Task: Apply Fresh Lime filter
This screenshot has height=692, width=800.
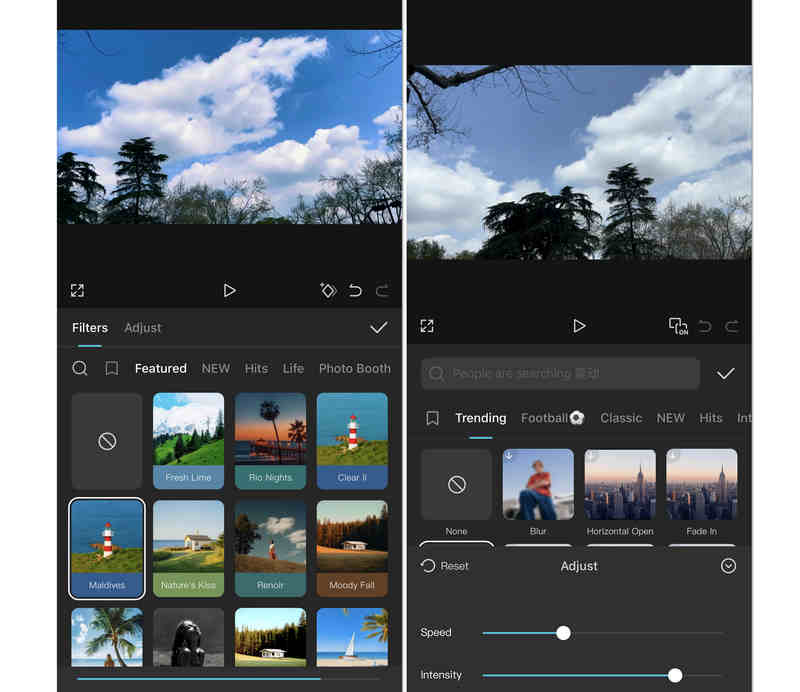Action: coord(188,441)
